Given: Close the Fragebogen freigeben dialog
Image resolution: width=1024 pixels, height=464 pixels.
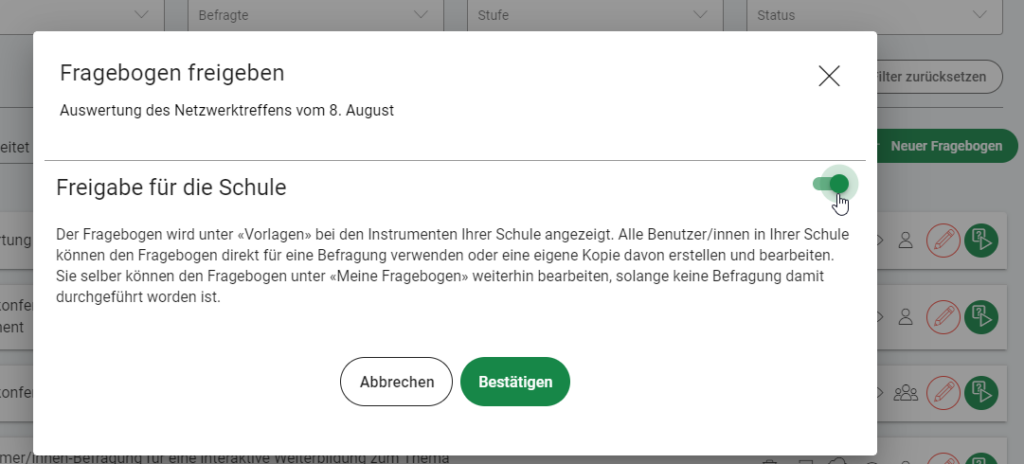Looking at the screenshot, I should tap(829, 76).
